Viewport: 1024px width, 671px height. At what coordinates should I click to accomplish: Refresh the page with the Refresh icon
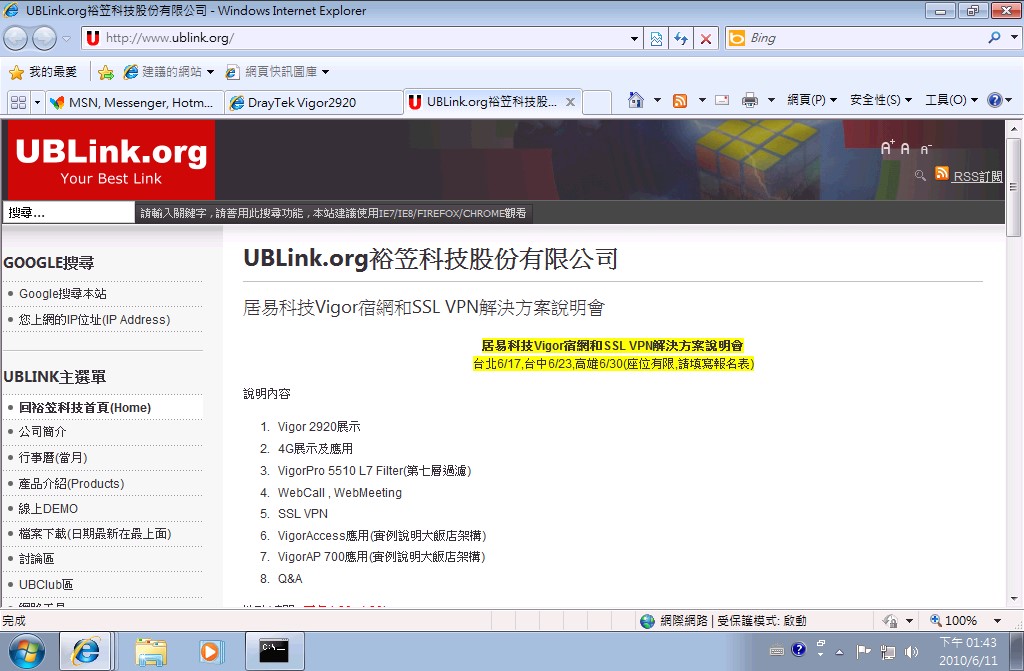(x=681, y=39)
